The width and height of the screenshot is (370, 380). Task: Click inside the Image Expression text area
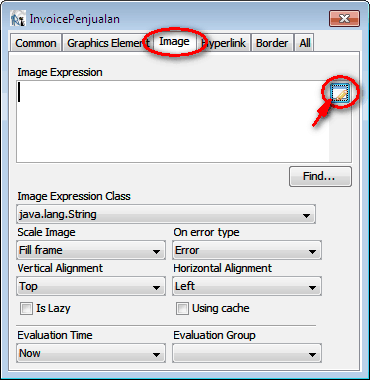coord(173,122)
